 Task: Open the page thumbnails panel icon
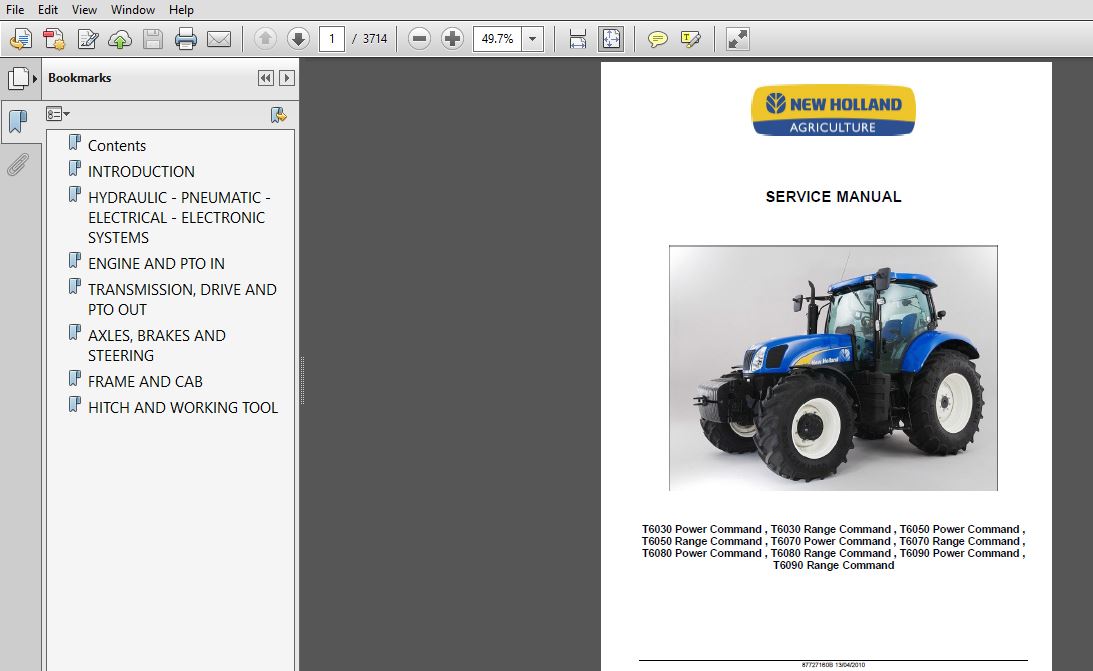tap(18, 78)
